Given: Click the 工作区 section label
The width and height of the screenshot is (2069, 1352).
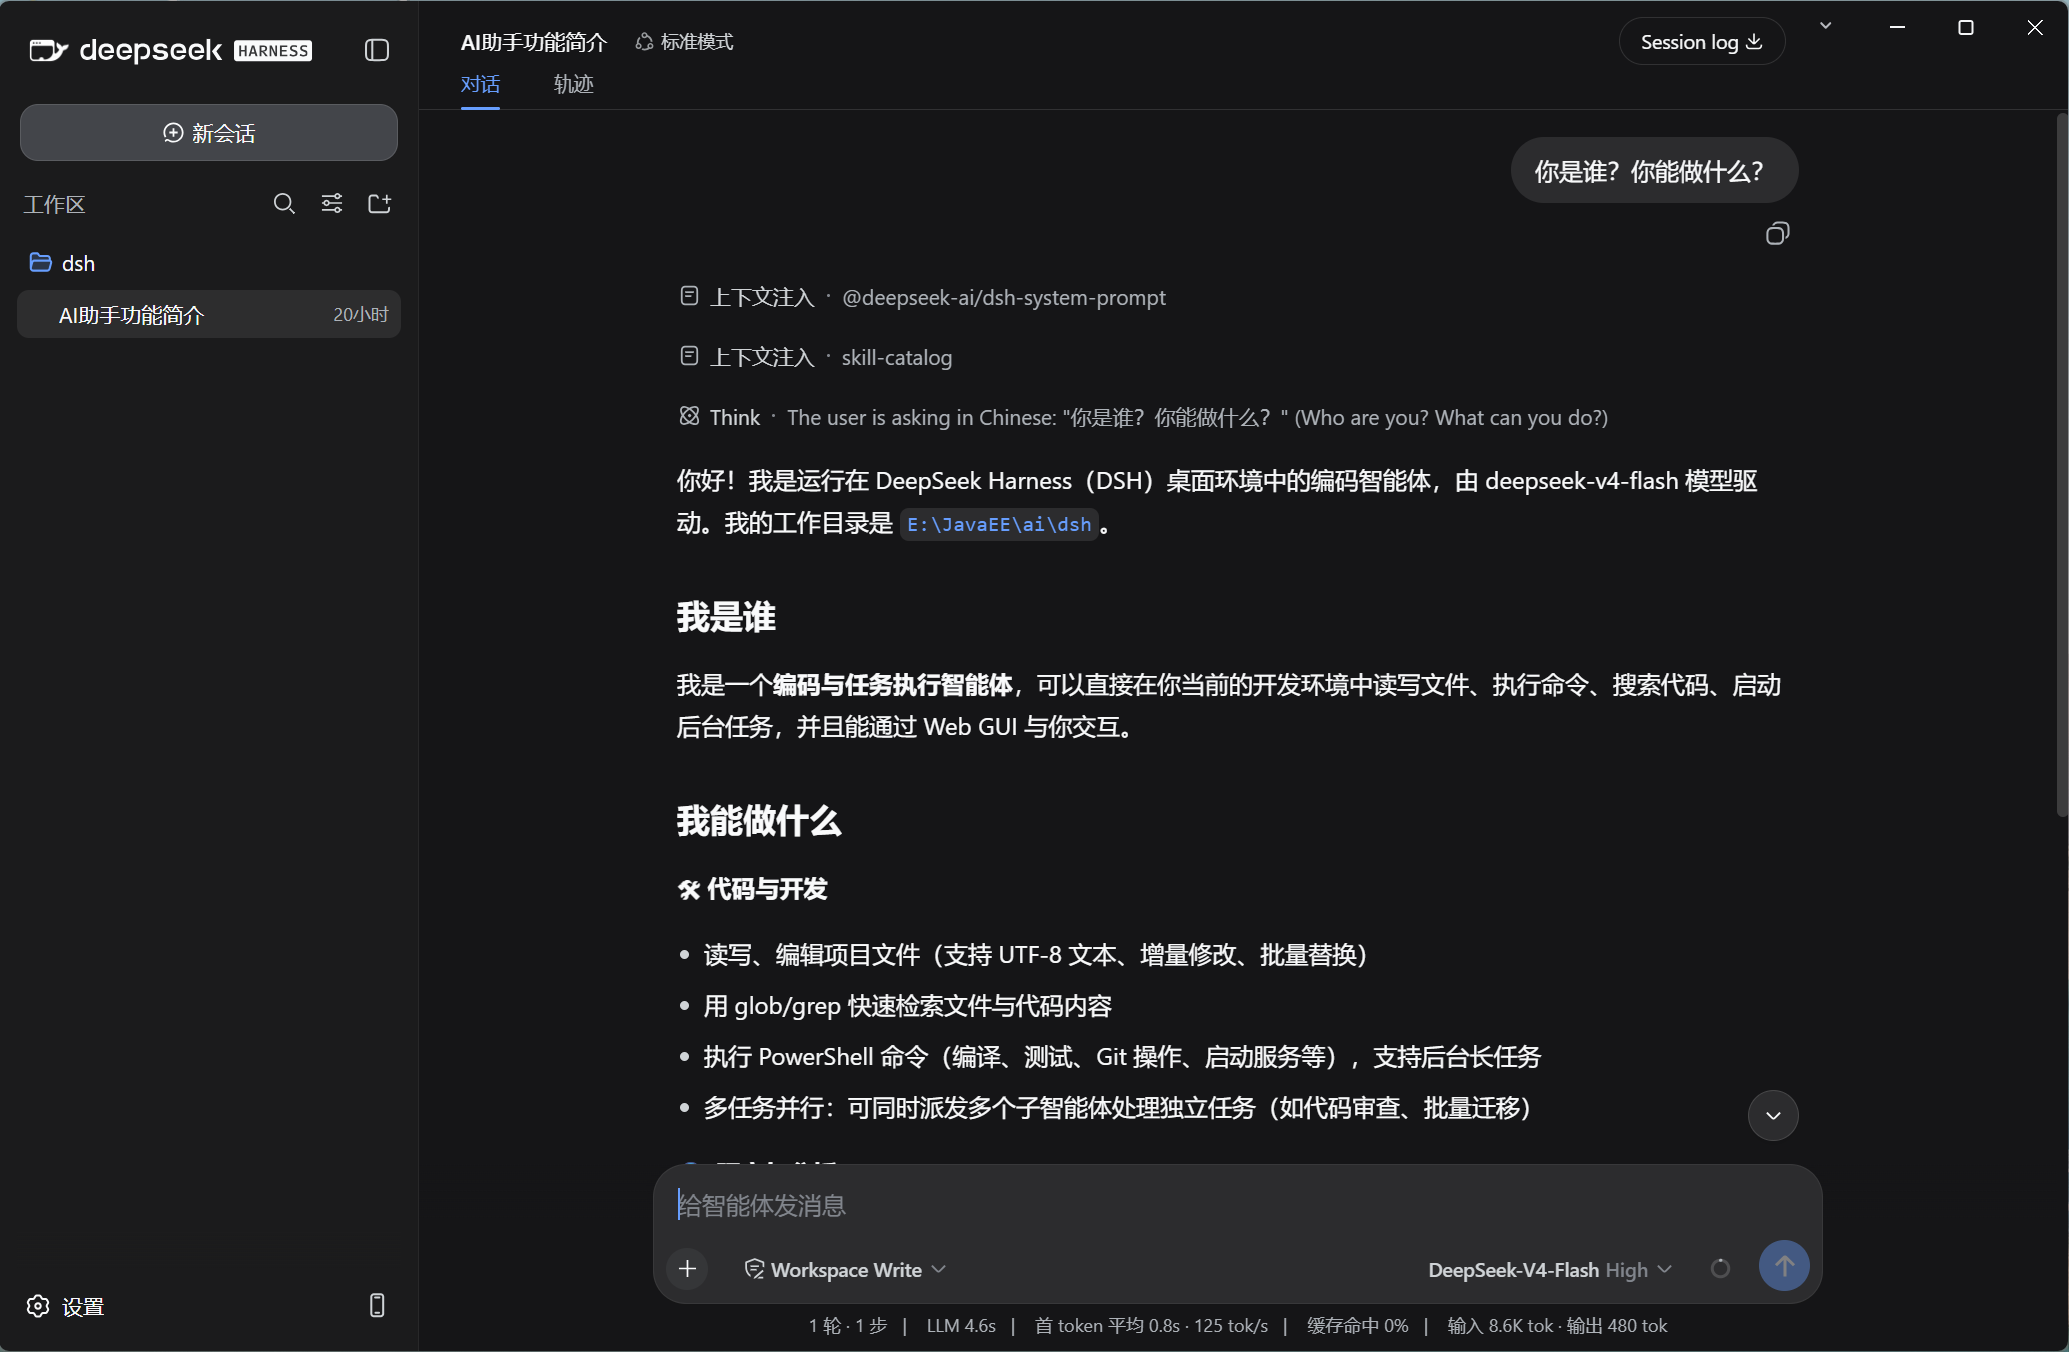Looking at the screenshot, I should pos(55,205).
